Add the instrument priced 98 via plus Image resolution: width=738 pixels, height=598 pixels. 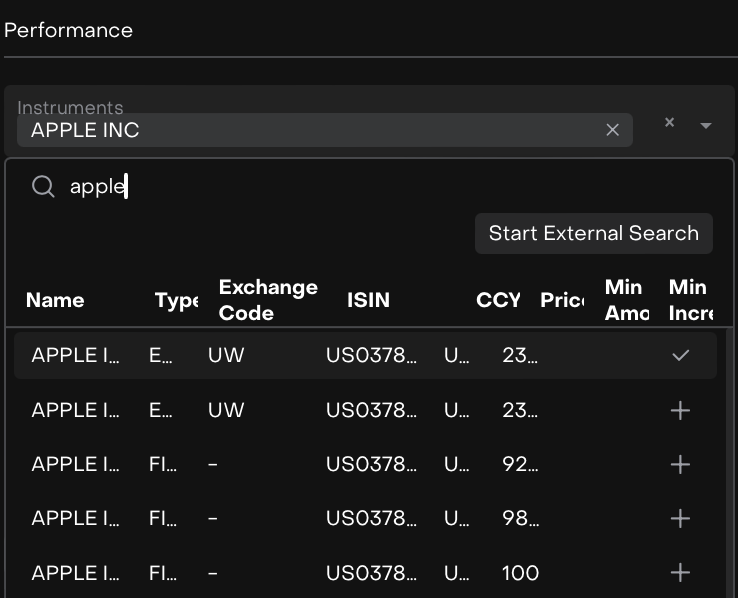pos(680,519)
